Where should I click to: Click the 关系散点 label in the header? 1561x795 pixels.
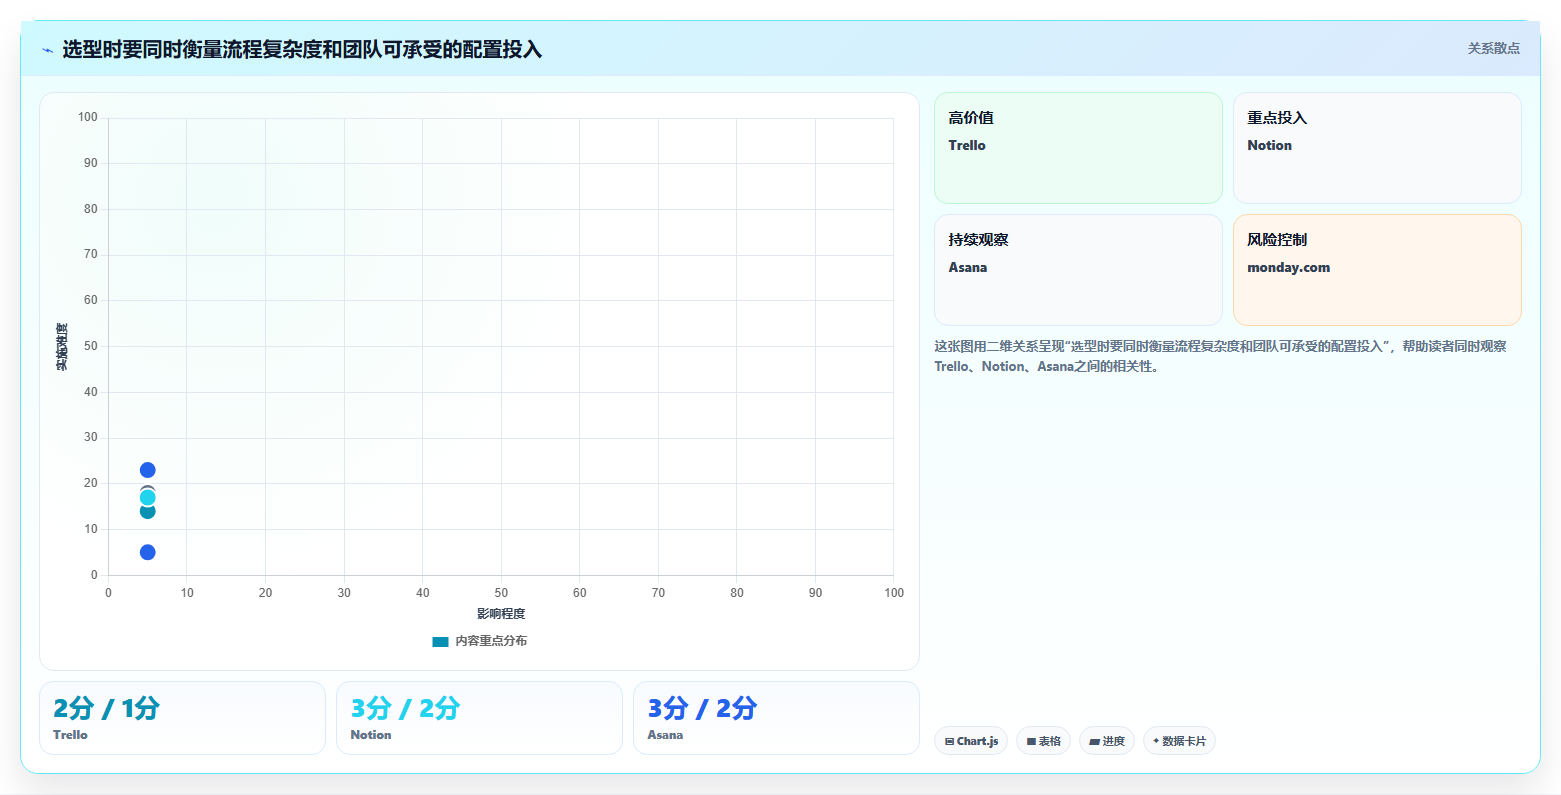(1493, 48)
